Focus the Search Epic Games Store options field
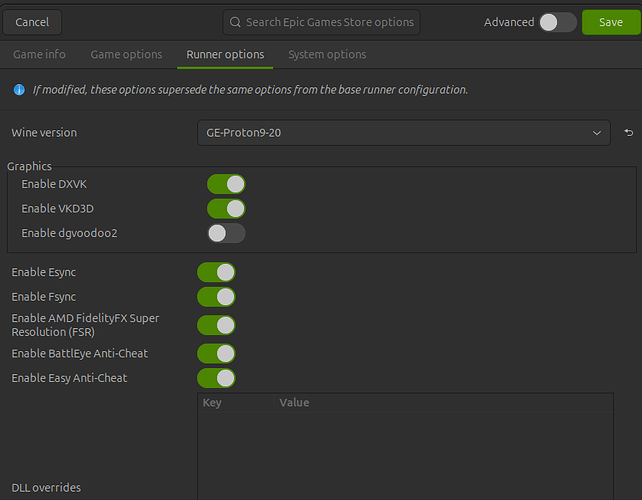Viewport: 642px width, 500px height. click(x=330, y=22)
